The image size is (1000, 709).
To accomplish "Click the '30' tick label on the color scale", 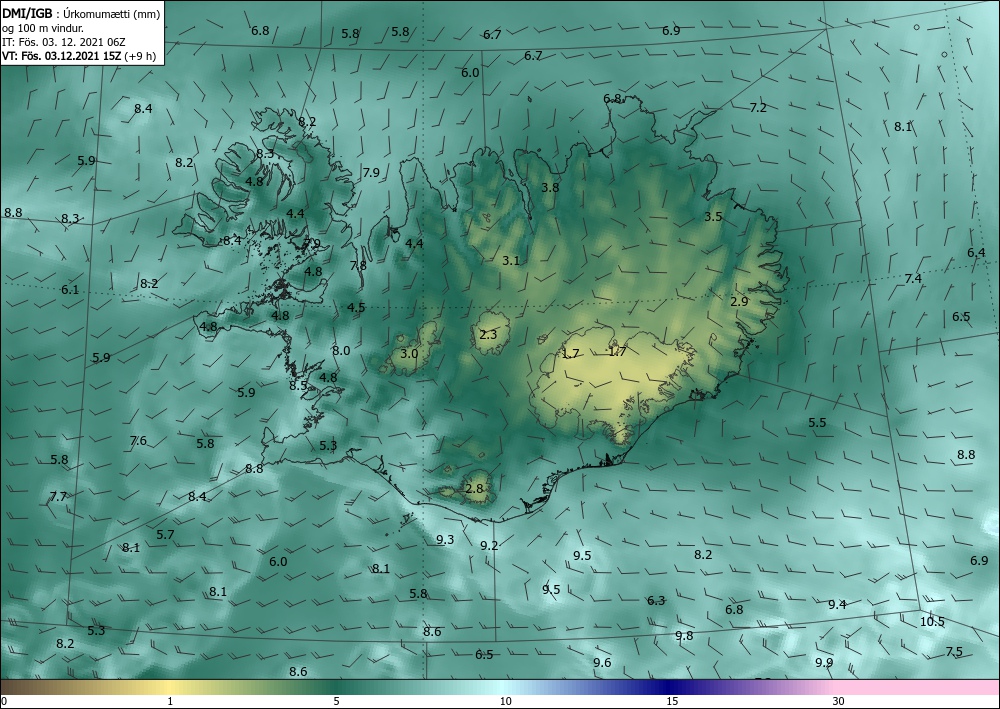I will (x=839, y=701).
